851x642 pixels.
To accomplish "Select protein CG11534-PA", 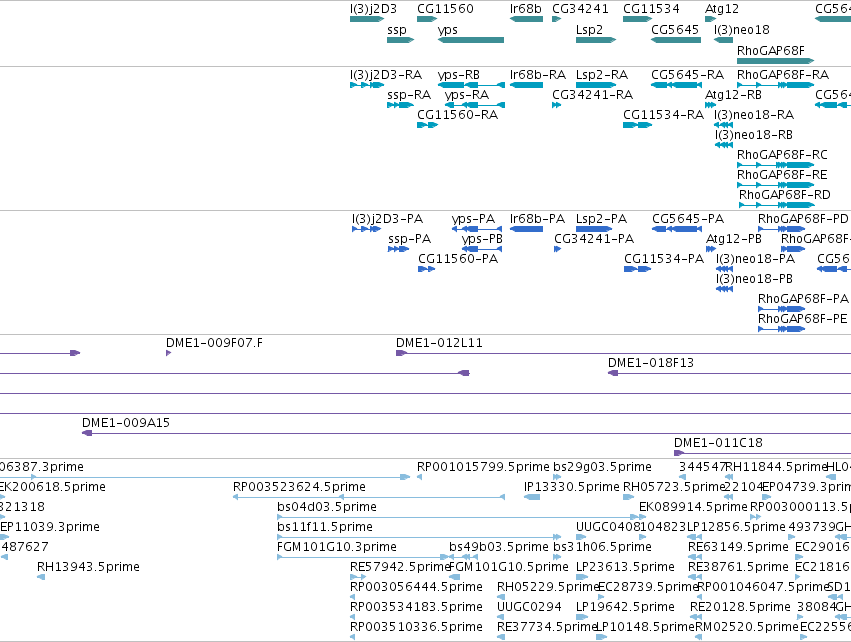I will click(637, 269).
